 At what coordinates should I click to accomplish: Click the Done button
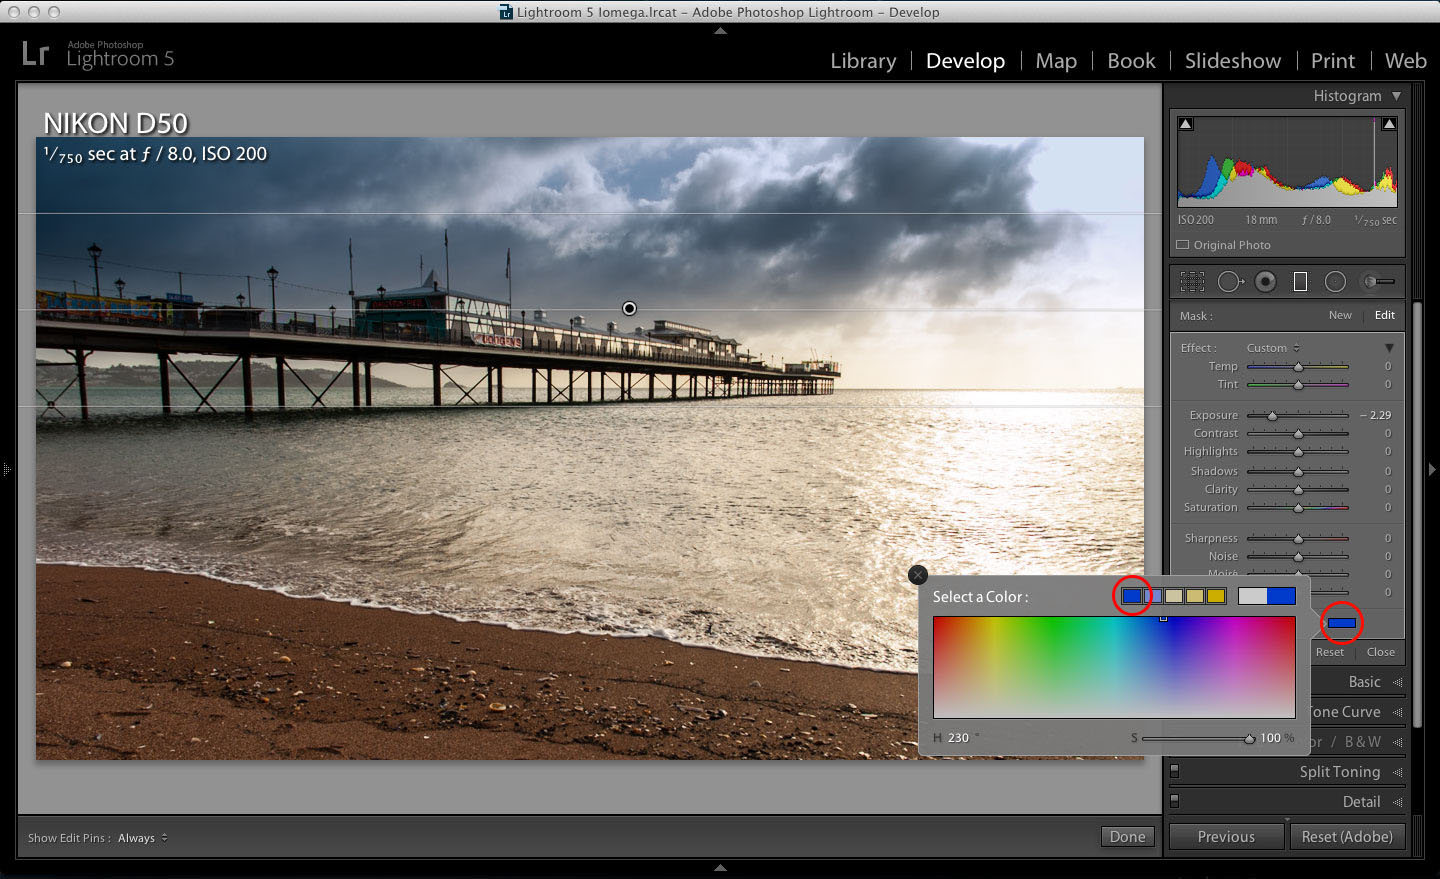point(1127,836)
